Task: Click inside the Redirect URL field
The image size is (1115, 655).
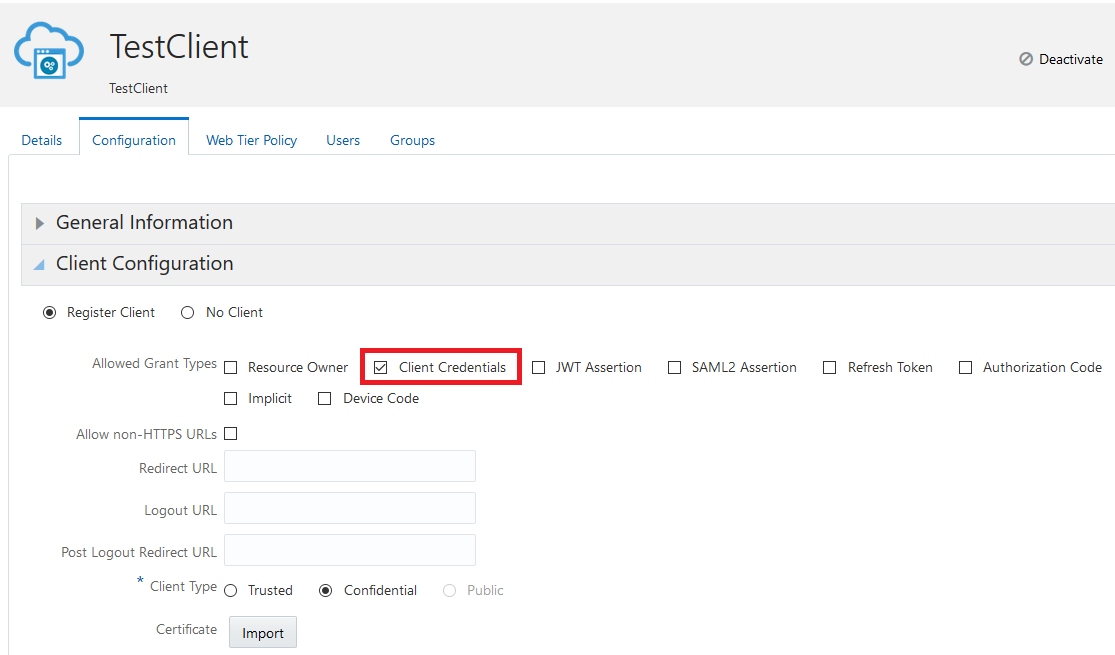Action: click(x=349, y=466)
